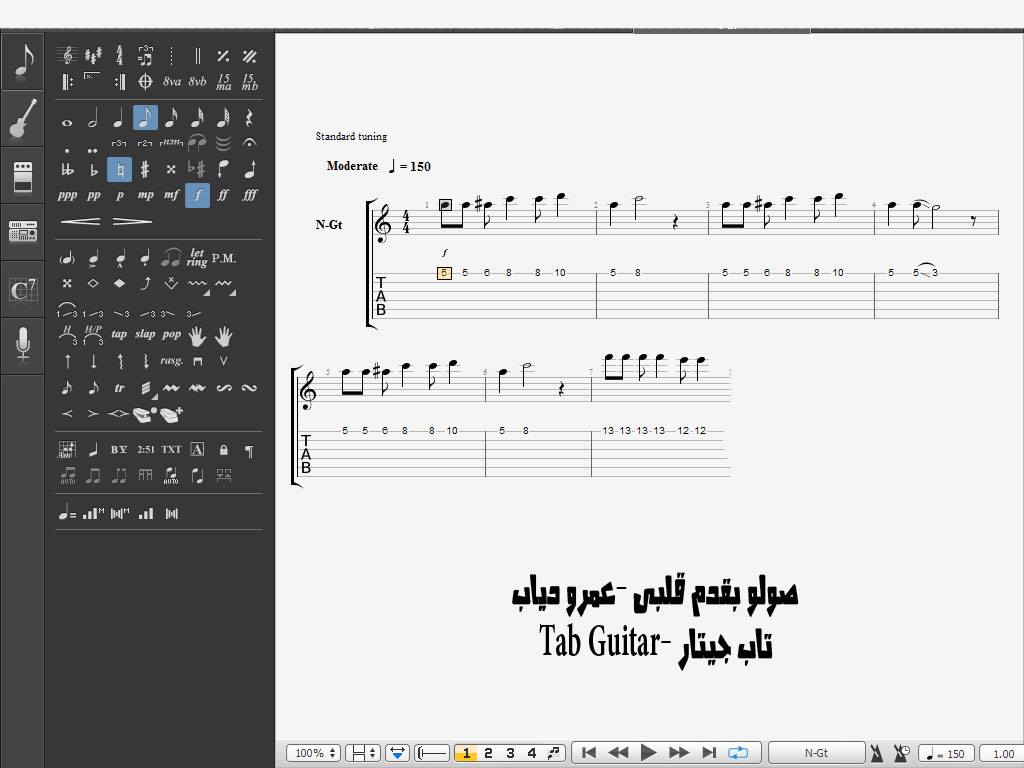Toggle the highlighted natural accidental
Viewport: 1024px width, 768px height.
coord(119,170)
